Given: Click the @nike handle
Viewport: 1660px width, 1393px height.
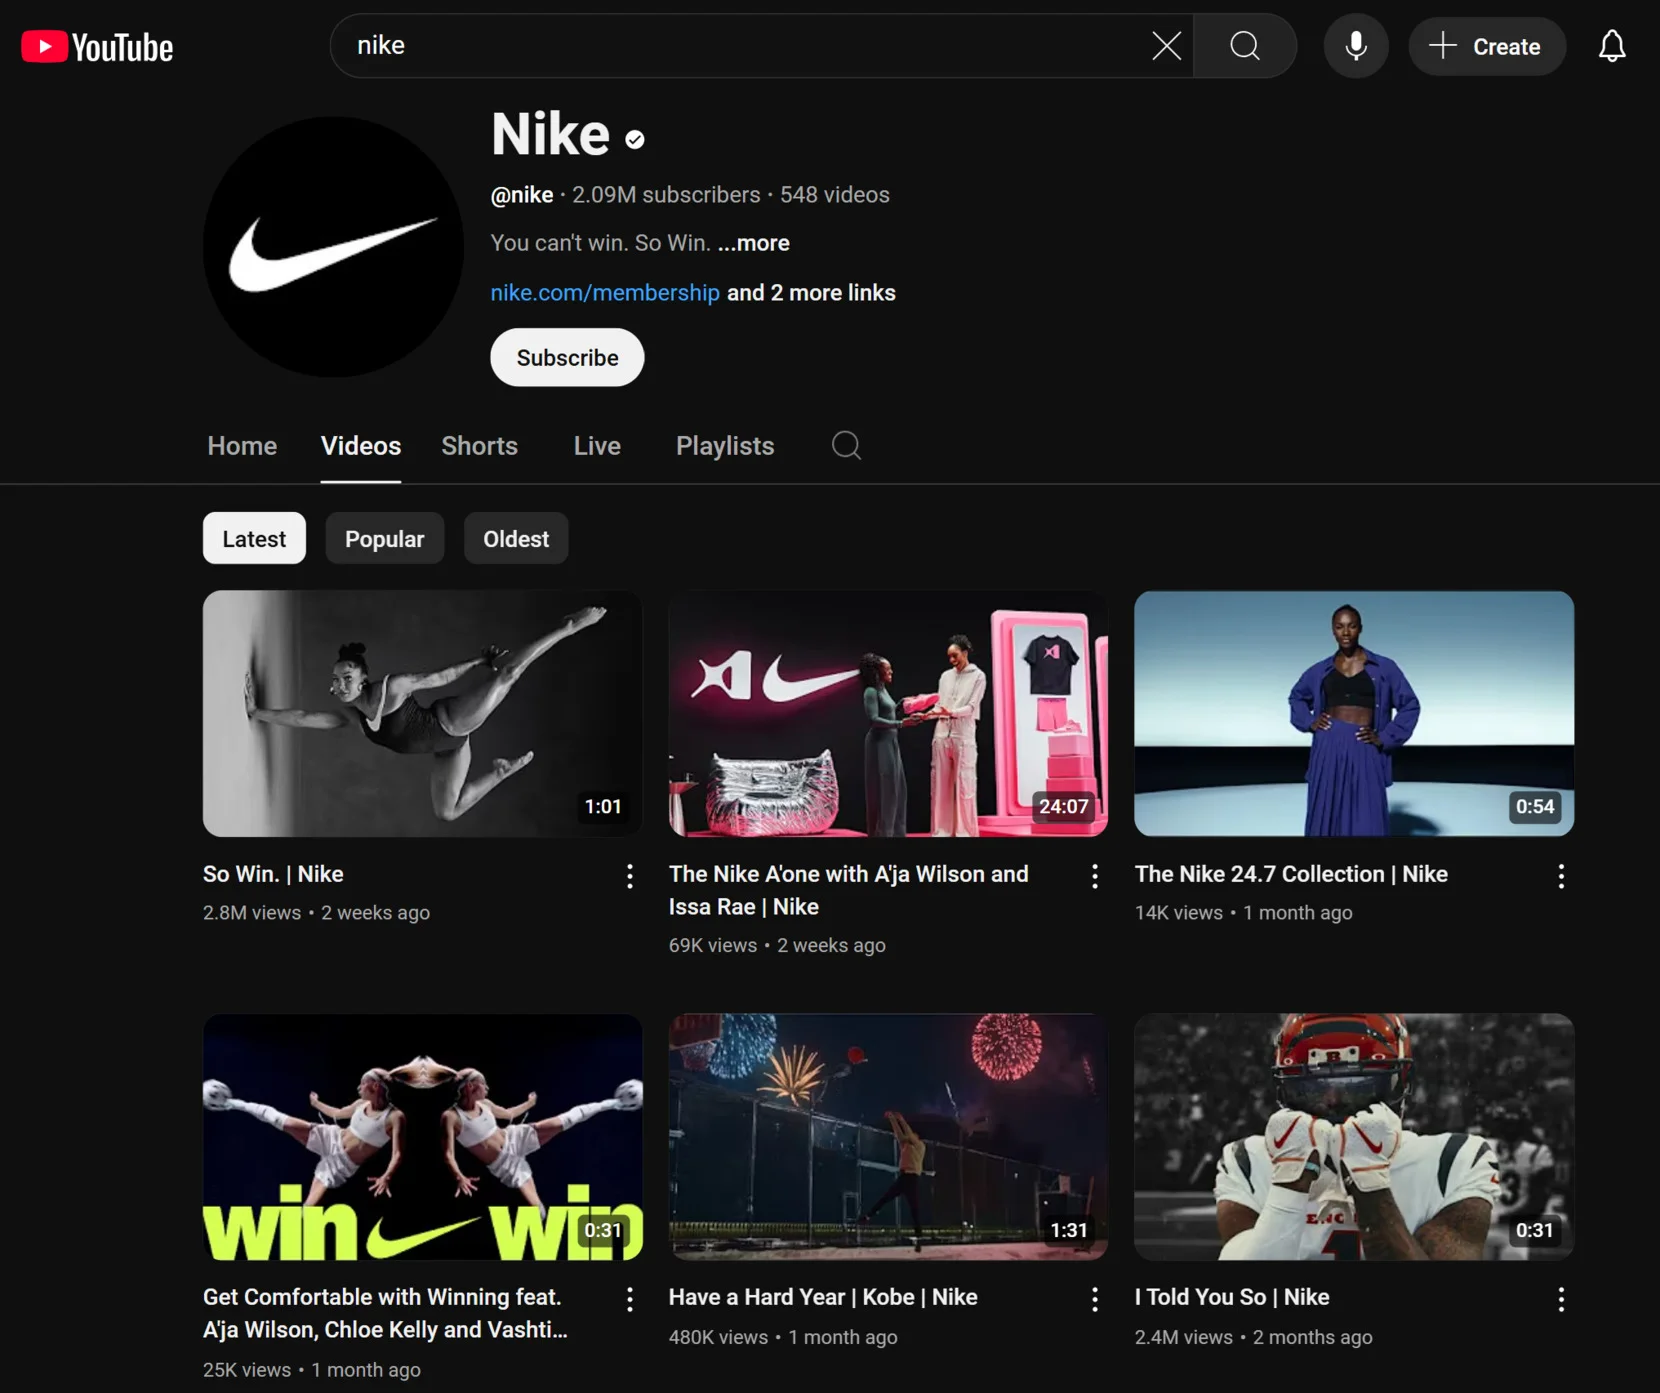Looking at the screenshot, I should (522, 195).
